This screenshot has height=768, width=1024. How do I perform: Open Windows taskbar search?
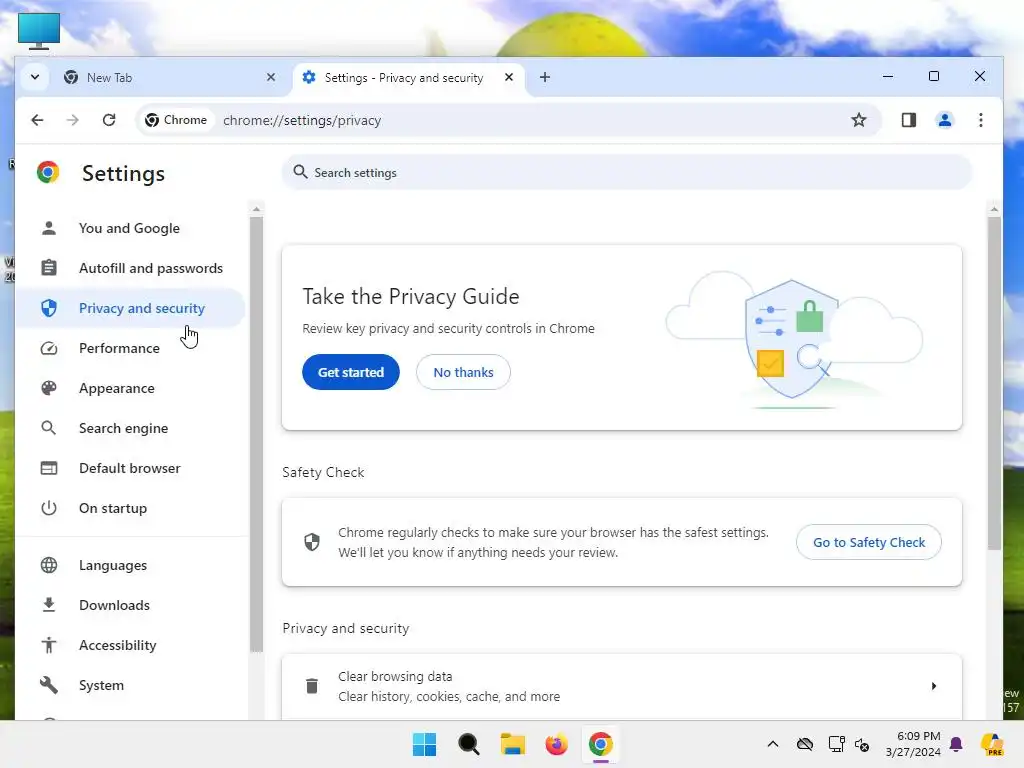pos(469,744)
